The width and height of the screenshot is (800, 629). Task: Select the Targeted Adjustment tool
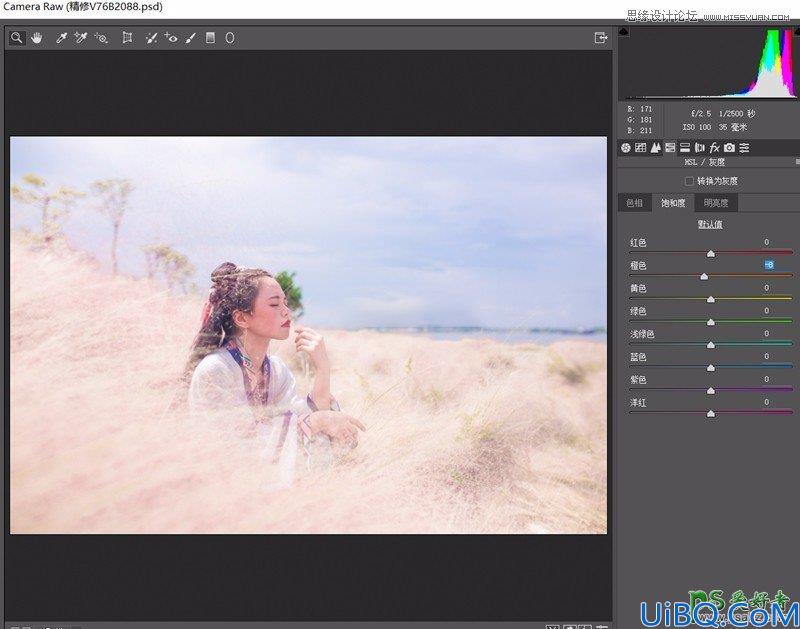101,38
